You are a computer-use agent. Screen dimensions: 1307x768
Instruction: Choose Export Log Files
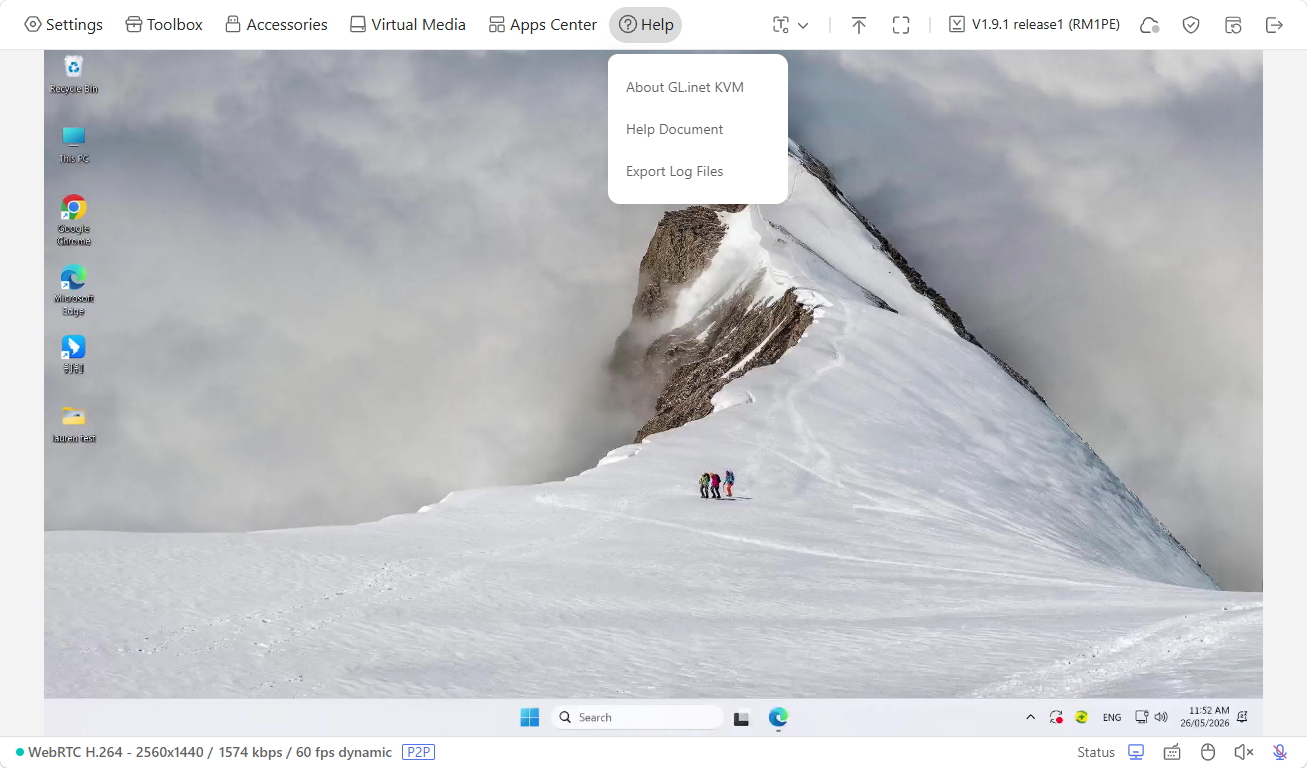tap(675, 171)
